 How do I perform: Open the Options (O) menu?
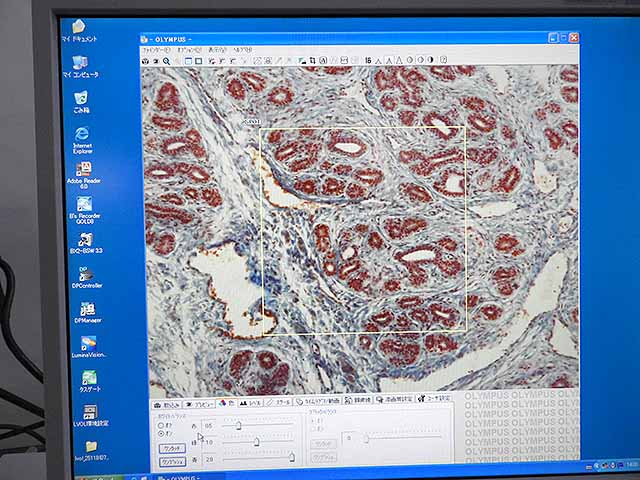[189, 50]
